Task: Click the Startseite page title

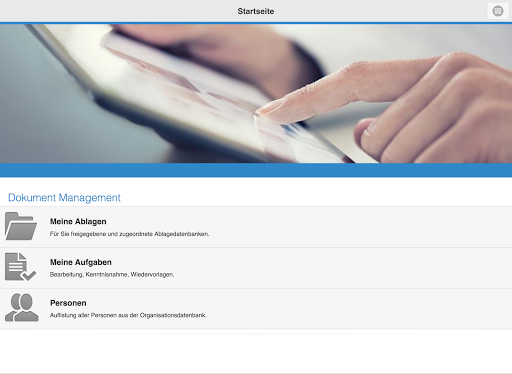Action: click(256, 11)
